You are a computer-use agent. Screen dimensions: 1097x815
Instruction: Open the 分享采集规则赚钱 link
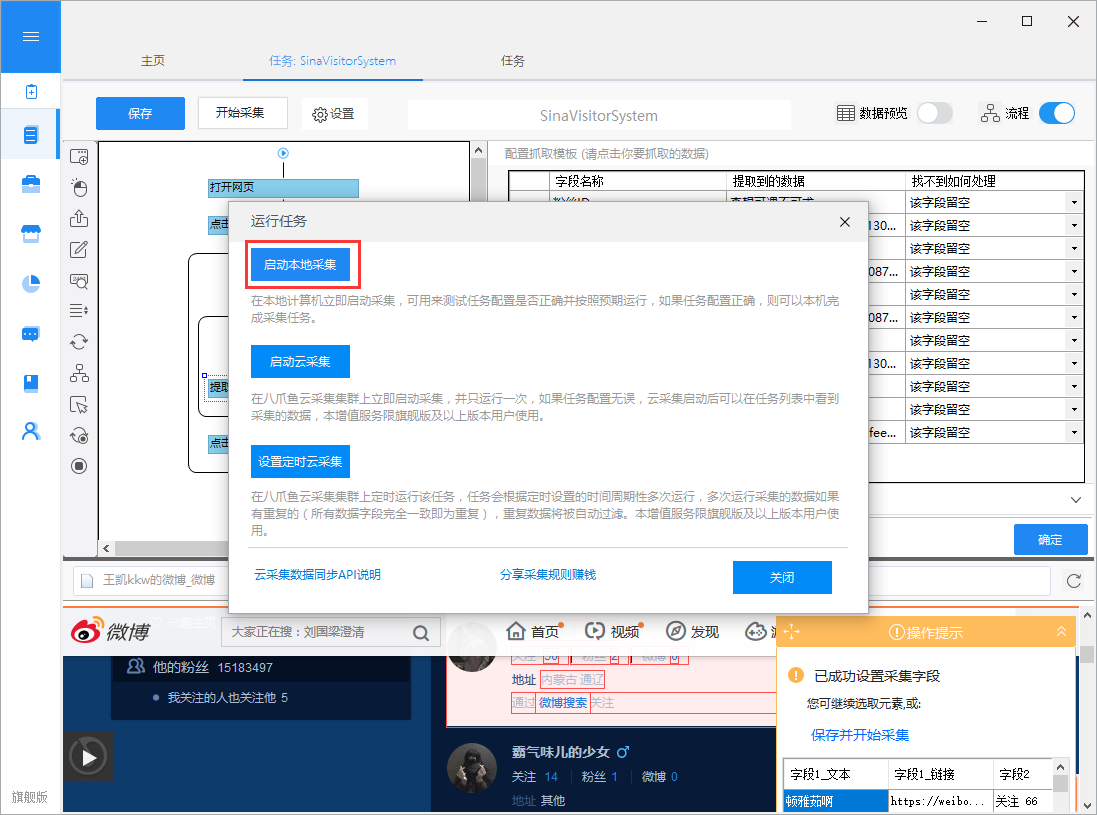click(x=548, y=575)
